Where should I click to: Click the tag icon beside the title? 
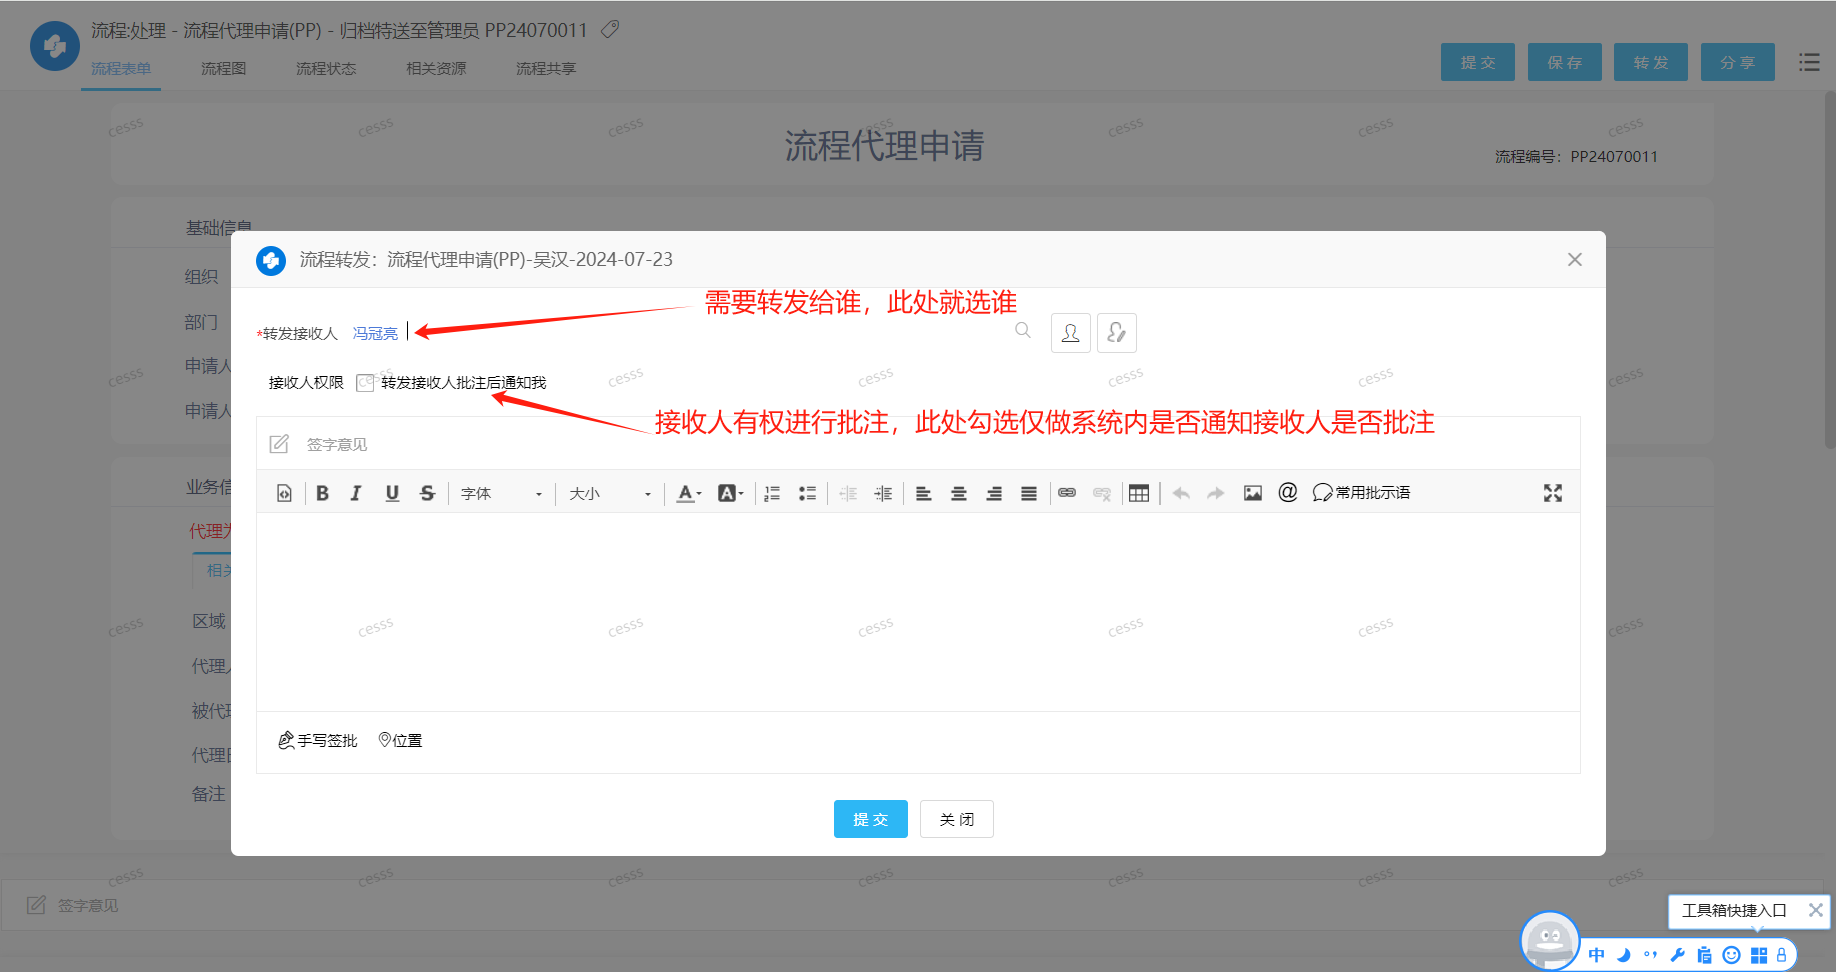[610, 30]
